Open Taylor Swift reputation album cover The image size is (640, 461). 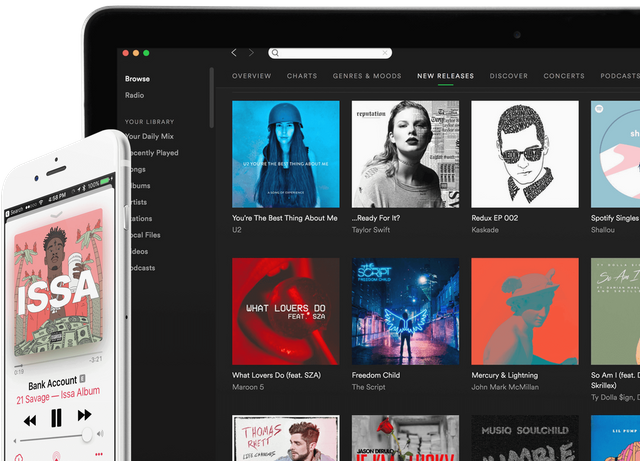405,154
